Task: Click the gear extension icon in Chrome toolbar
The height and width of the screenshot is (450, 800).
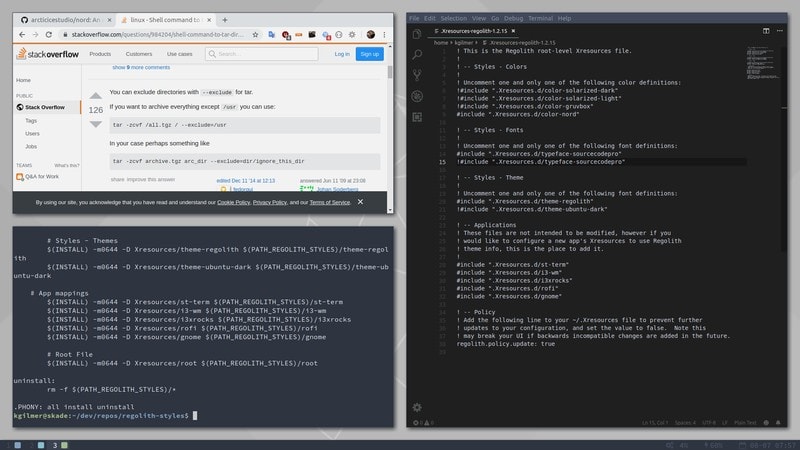Action: (x=352, y=35)
